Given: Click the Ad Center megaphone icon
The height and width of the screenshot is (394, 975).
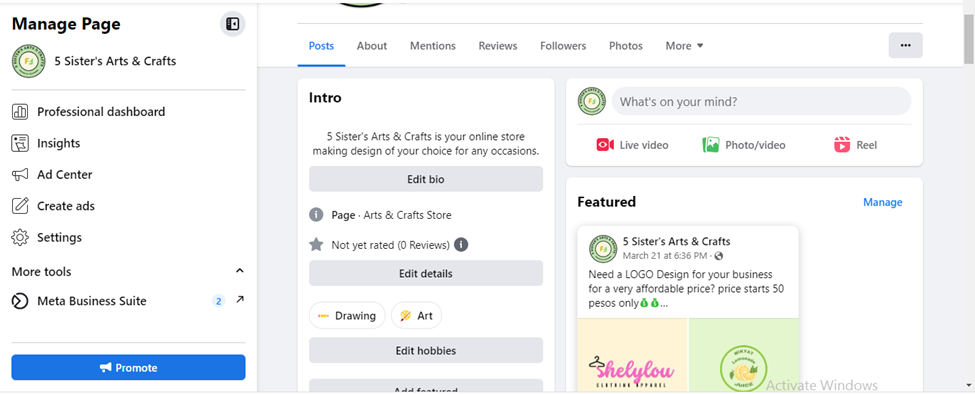Looking at the screenshot, I should [x=20, y=175].
